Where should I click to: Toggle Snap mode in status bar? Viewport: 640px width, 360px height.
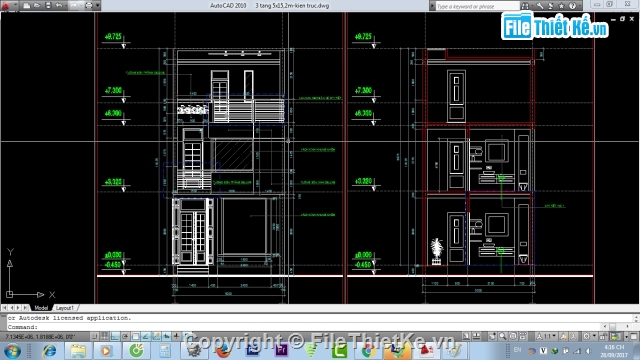coord(94,336)
